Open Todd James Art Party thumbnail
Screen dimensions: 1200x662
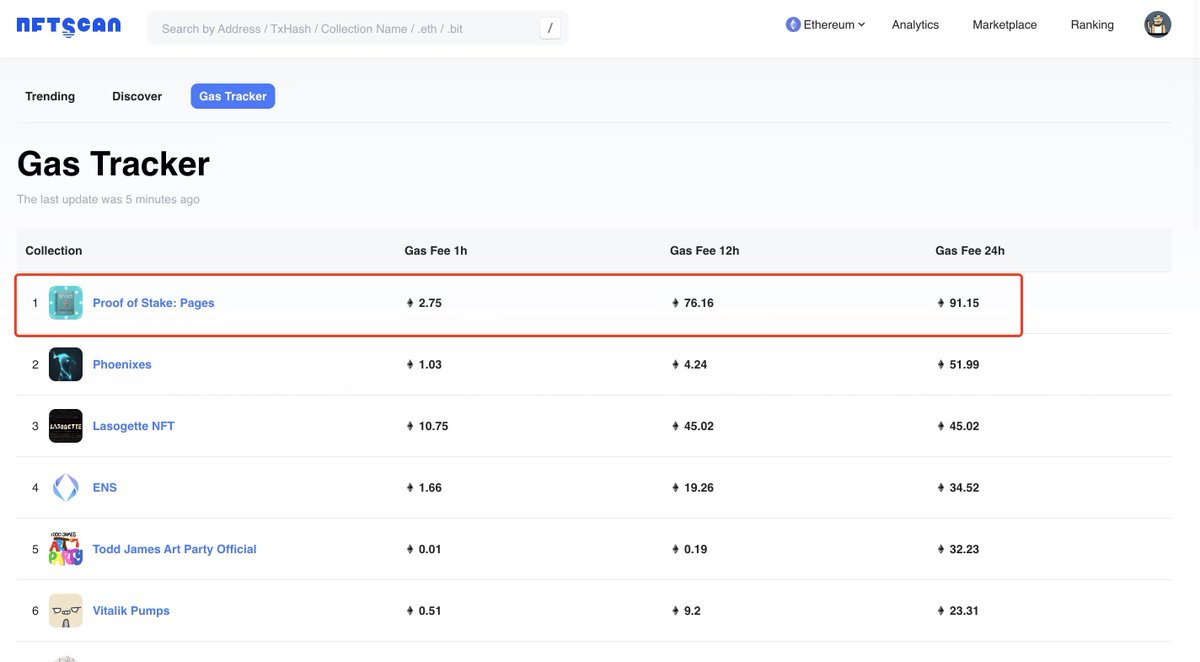[x=66, y=549]
